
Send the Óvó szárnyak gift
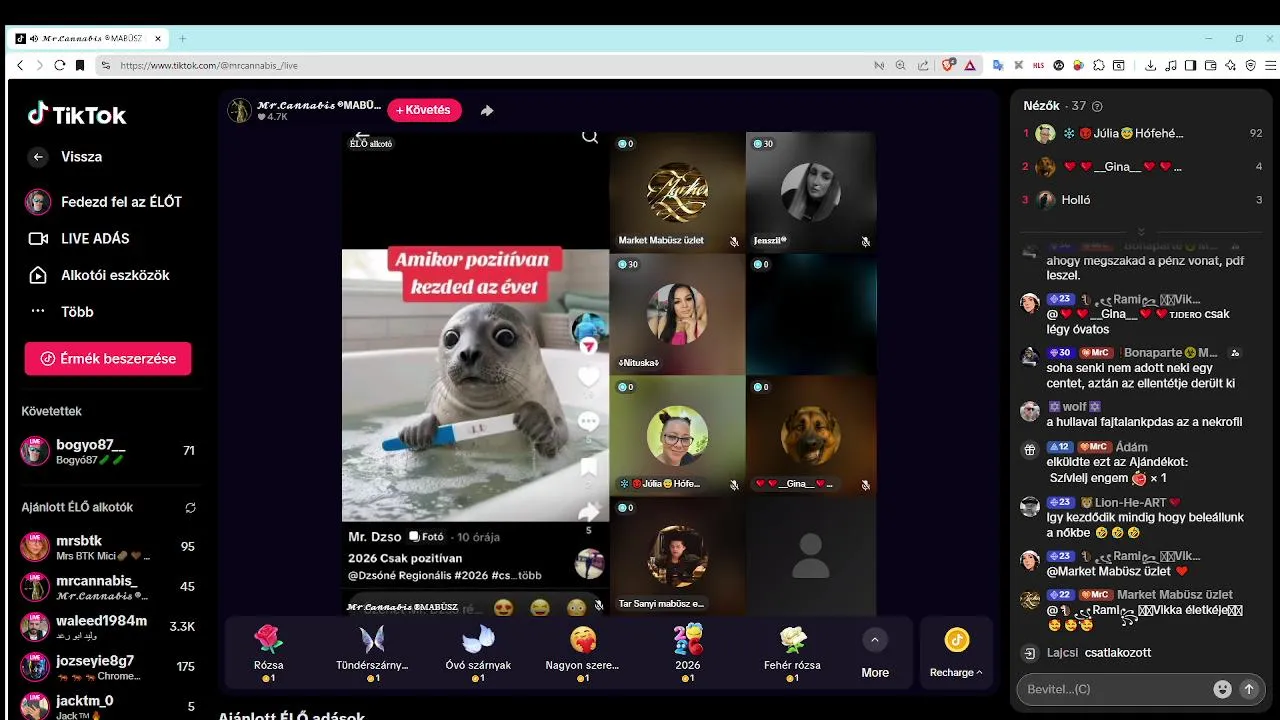pos(478,652)
